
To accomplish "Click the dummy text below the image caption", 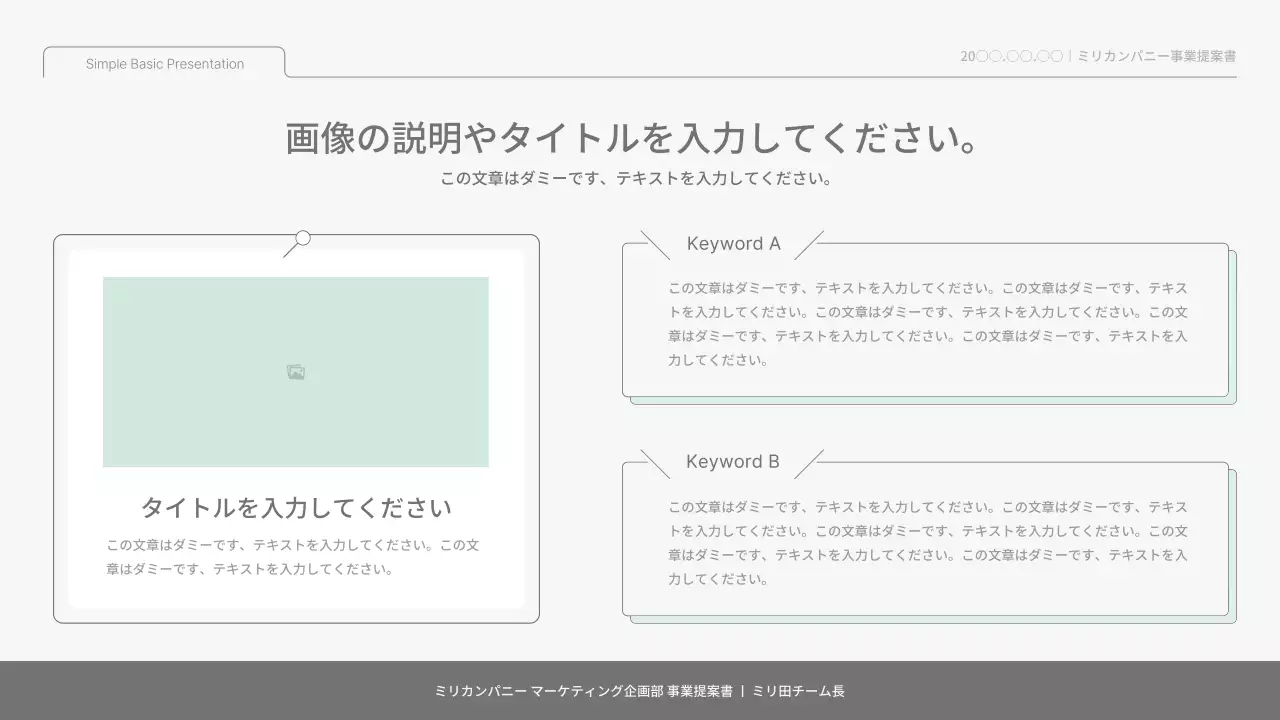I will tap(294, 557).
